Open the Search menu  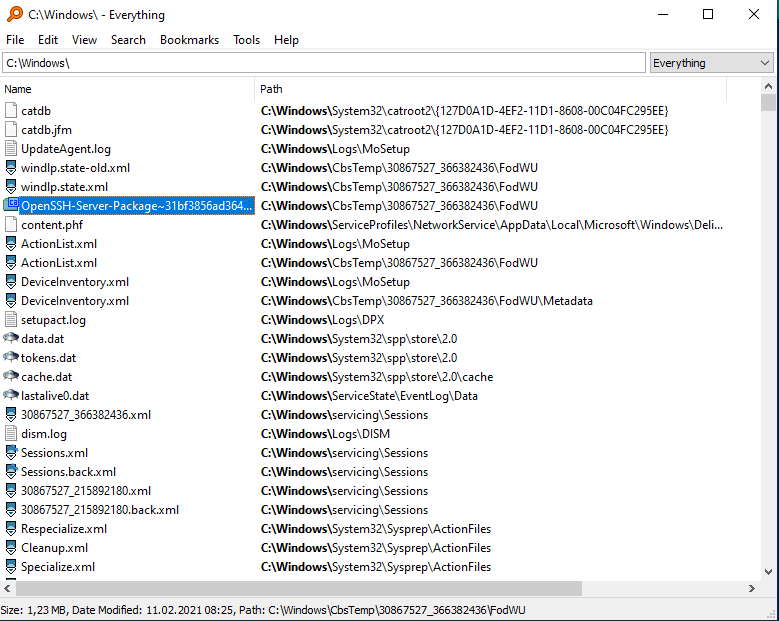click(128, 40)
